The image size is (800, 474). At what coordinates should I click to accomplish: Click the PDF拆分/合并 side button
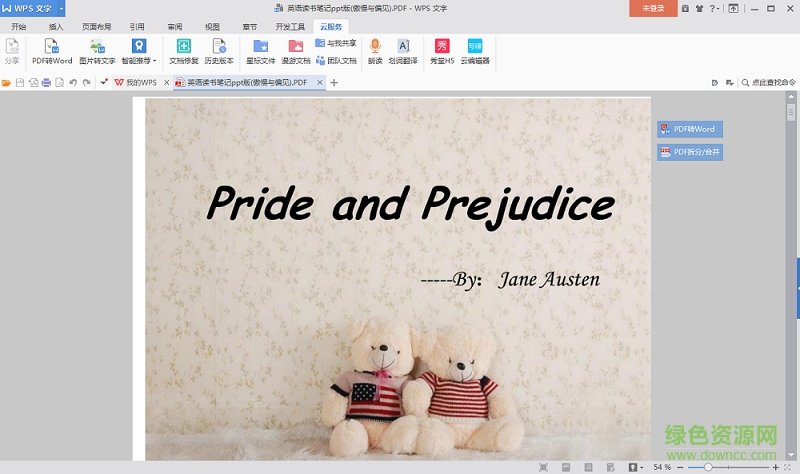(x=690, y=152)
